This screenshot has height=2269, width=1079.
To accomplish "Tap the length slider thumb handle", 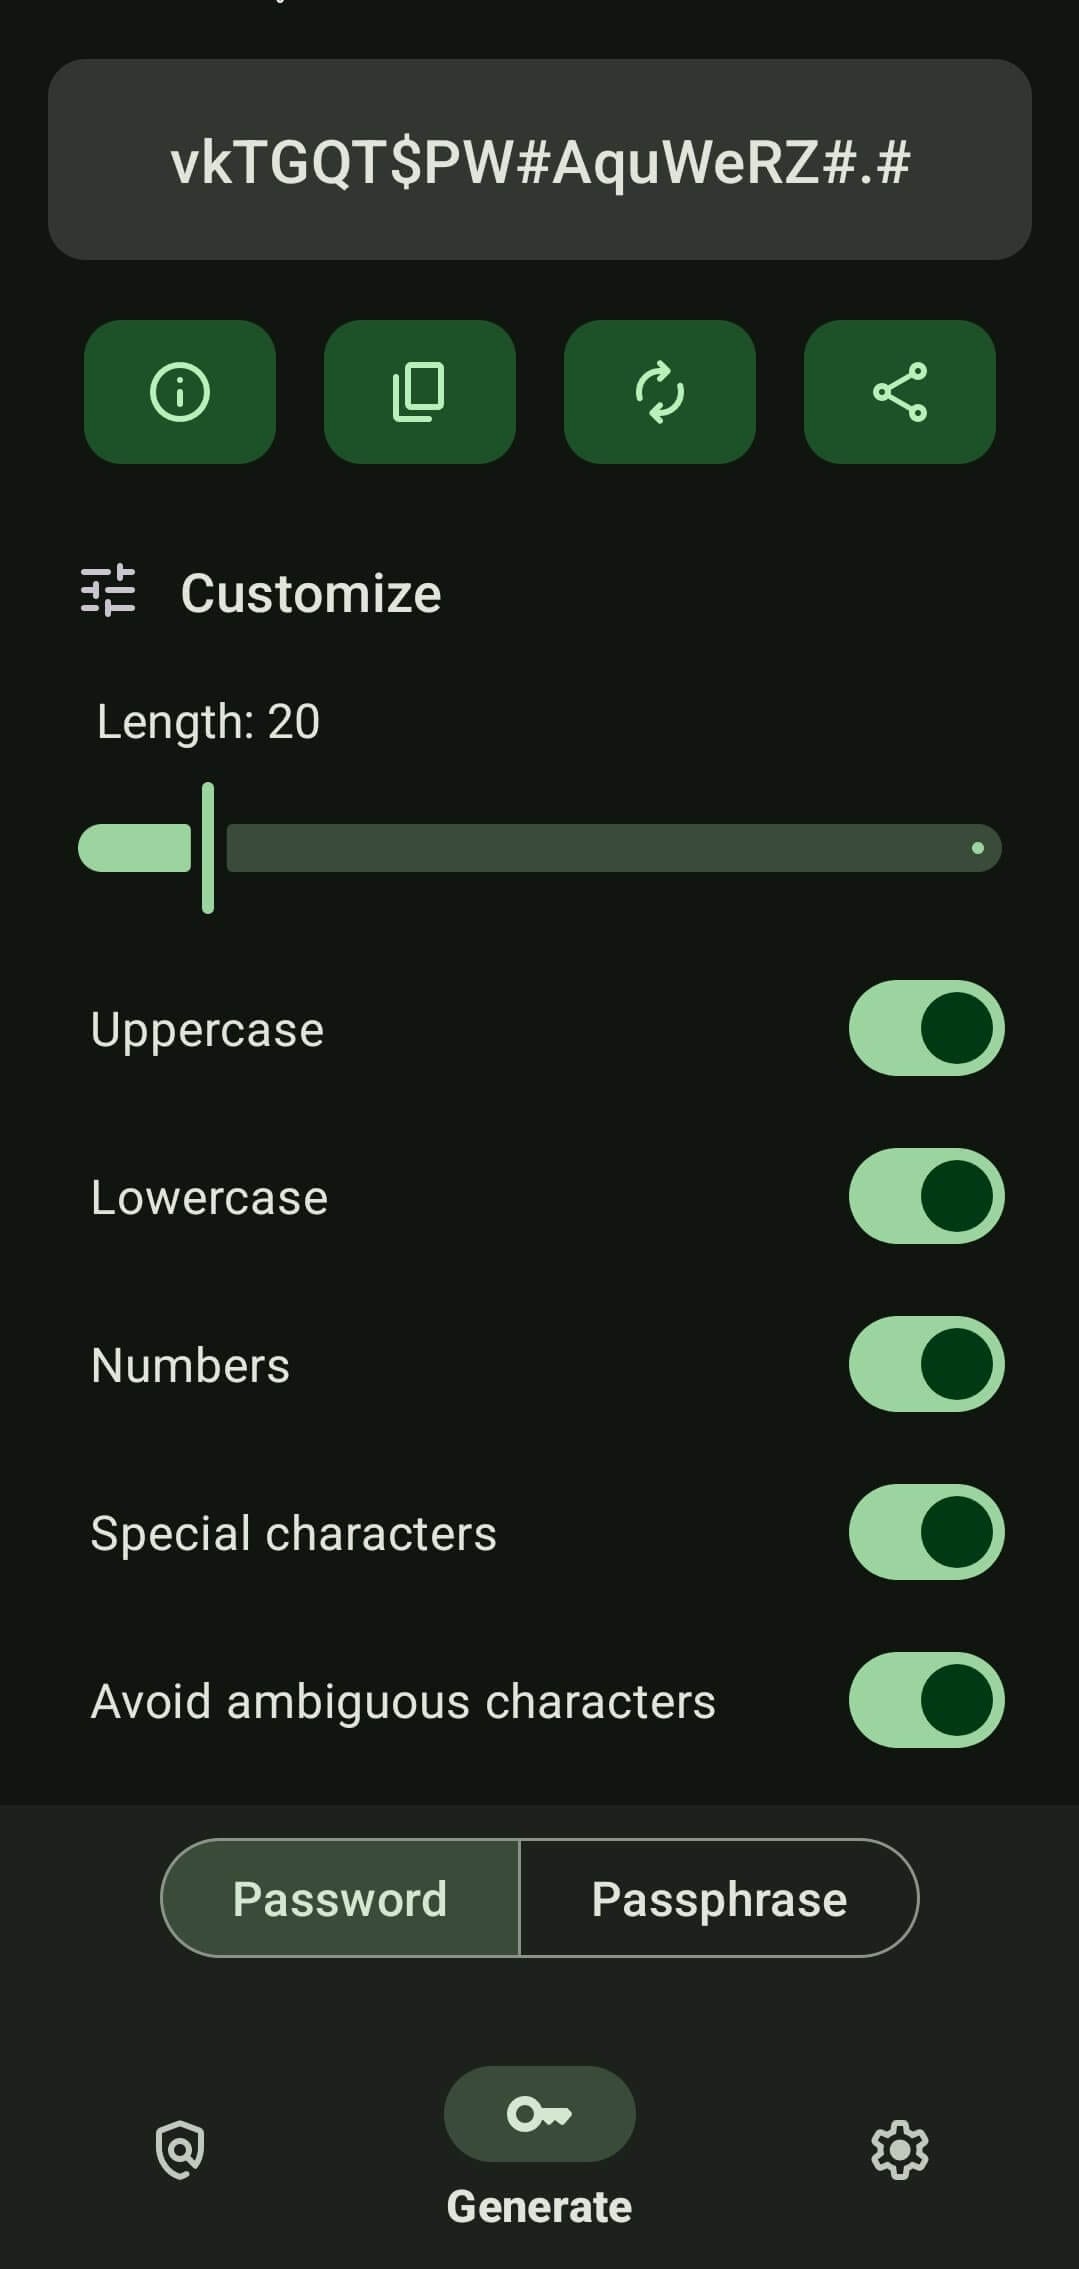I will [208, 848].
